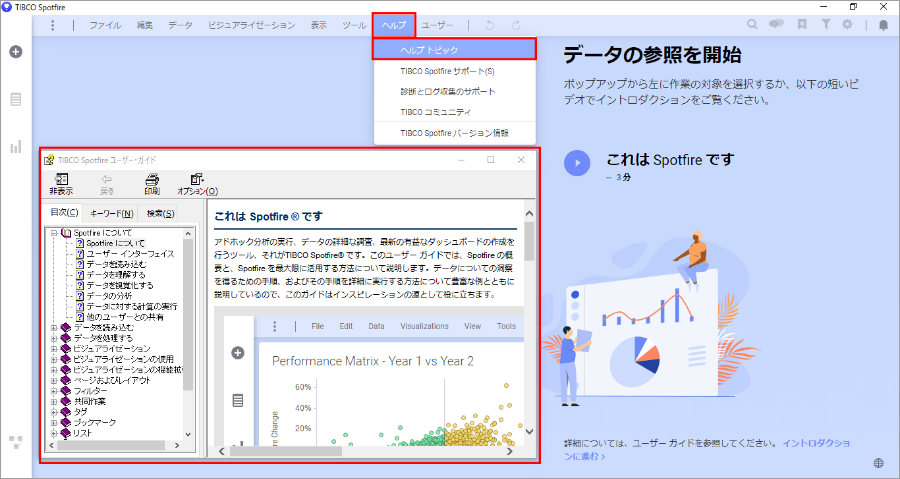Open the ユーザー menu
The image size is (900, 479).
click(437, 25)
